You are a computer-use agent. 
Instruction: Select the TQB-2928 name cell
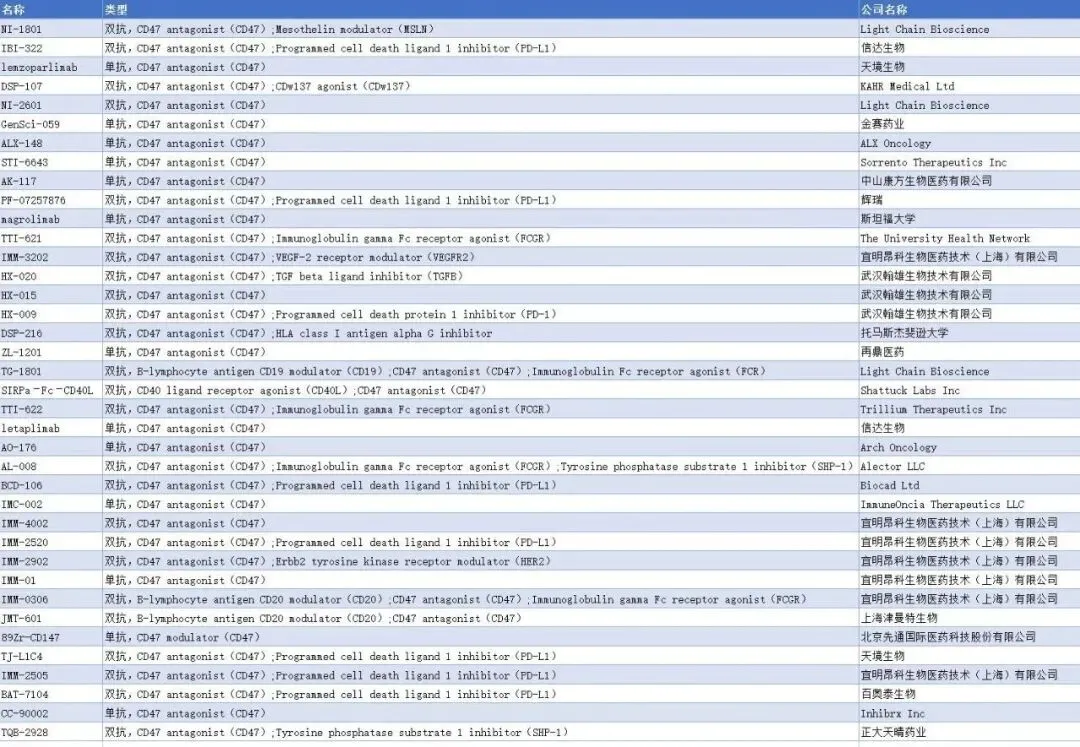[x=51, y=733]
